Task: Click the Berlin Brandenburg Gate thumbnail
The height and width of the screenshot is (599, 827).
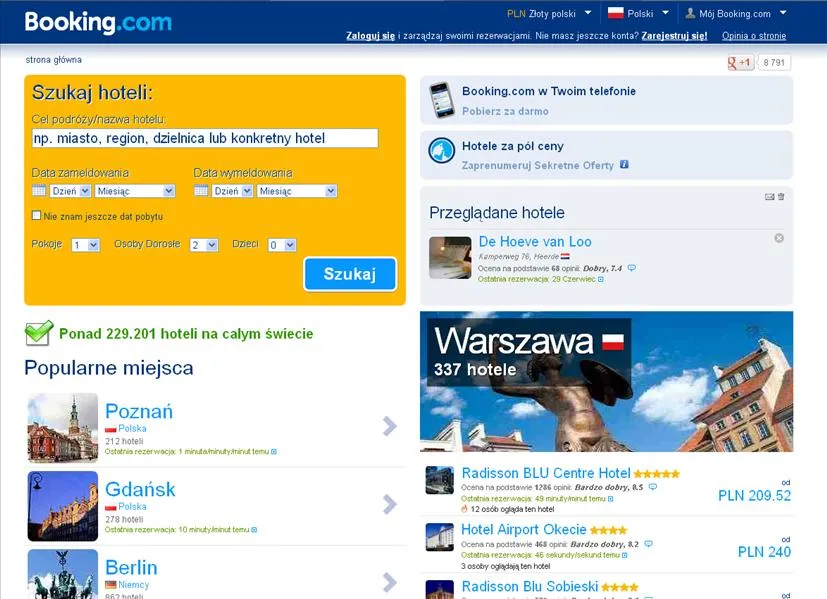Action: 63,574
